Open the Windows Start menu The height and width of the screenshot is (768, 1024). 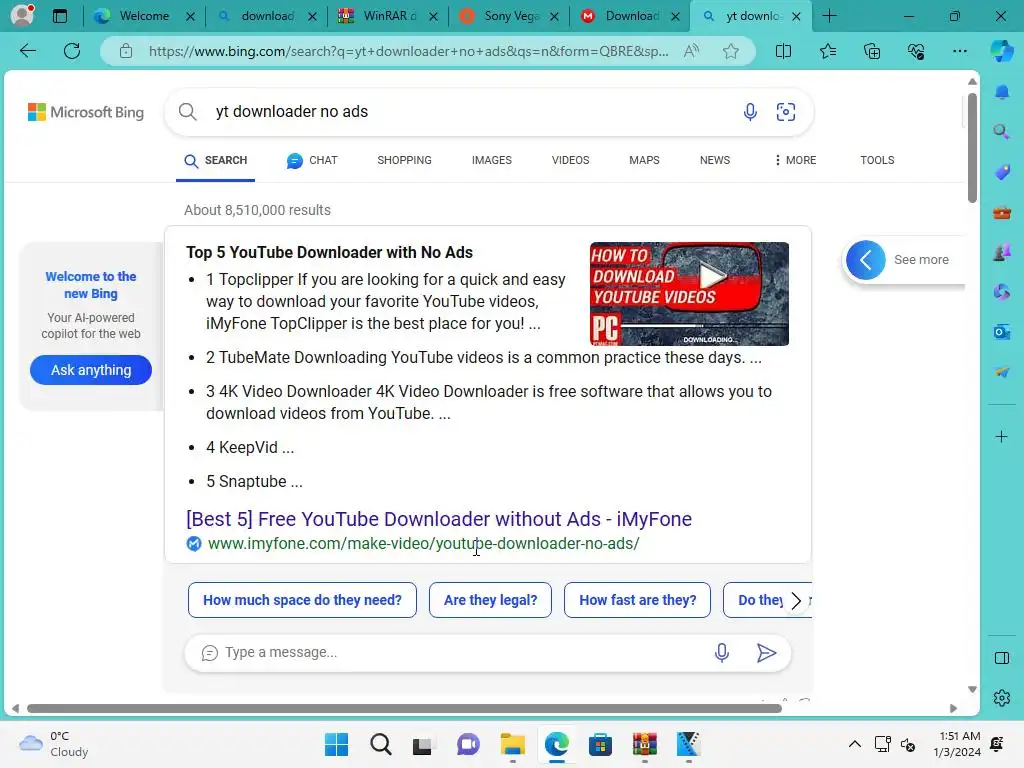click(x=337, y=744)
